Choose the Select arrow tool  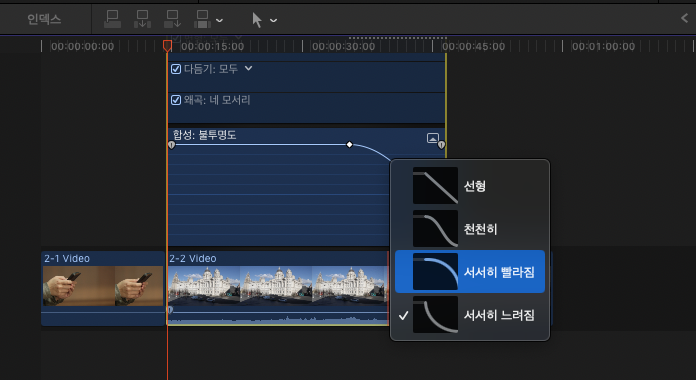(x=257, y=20)
